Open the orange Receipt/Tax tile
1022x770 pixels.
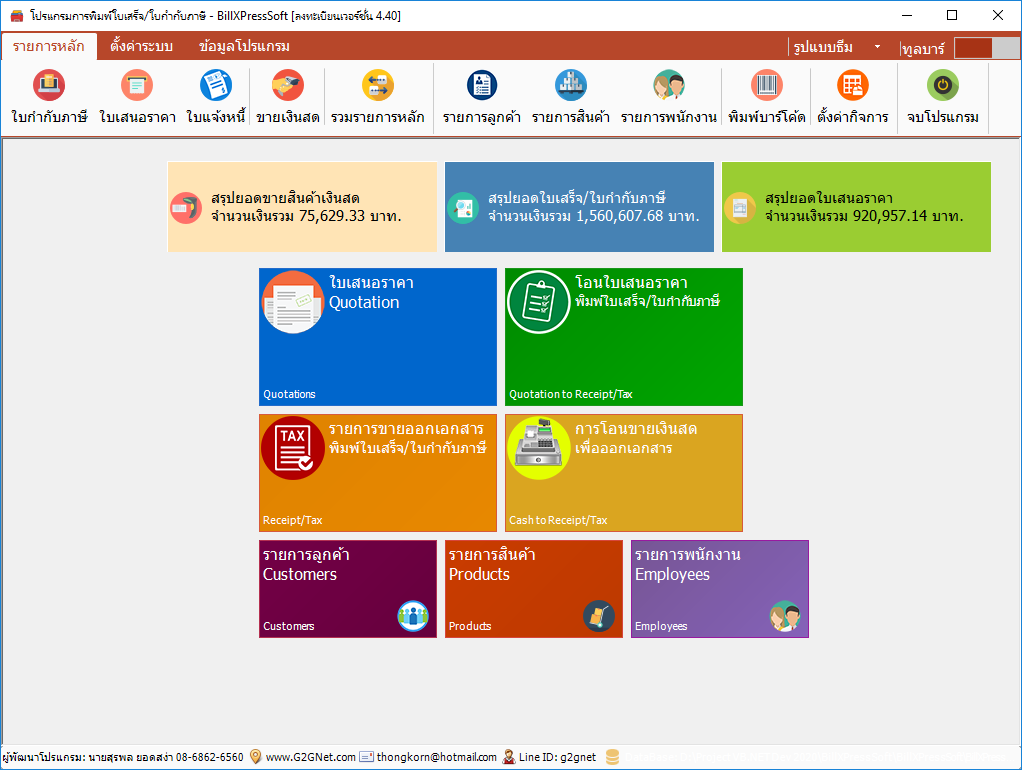pos(378,473)
